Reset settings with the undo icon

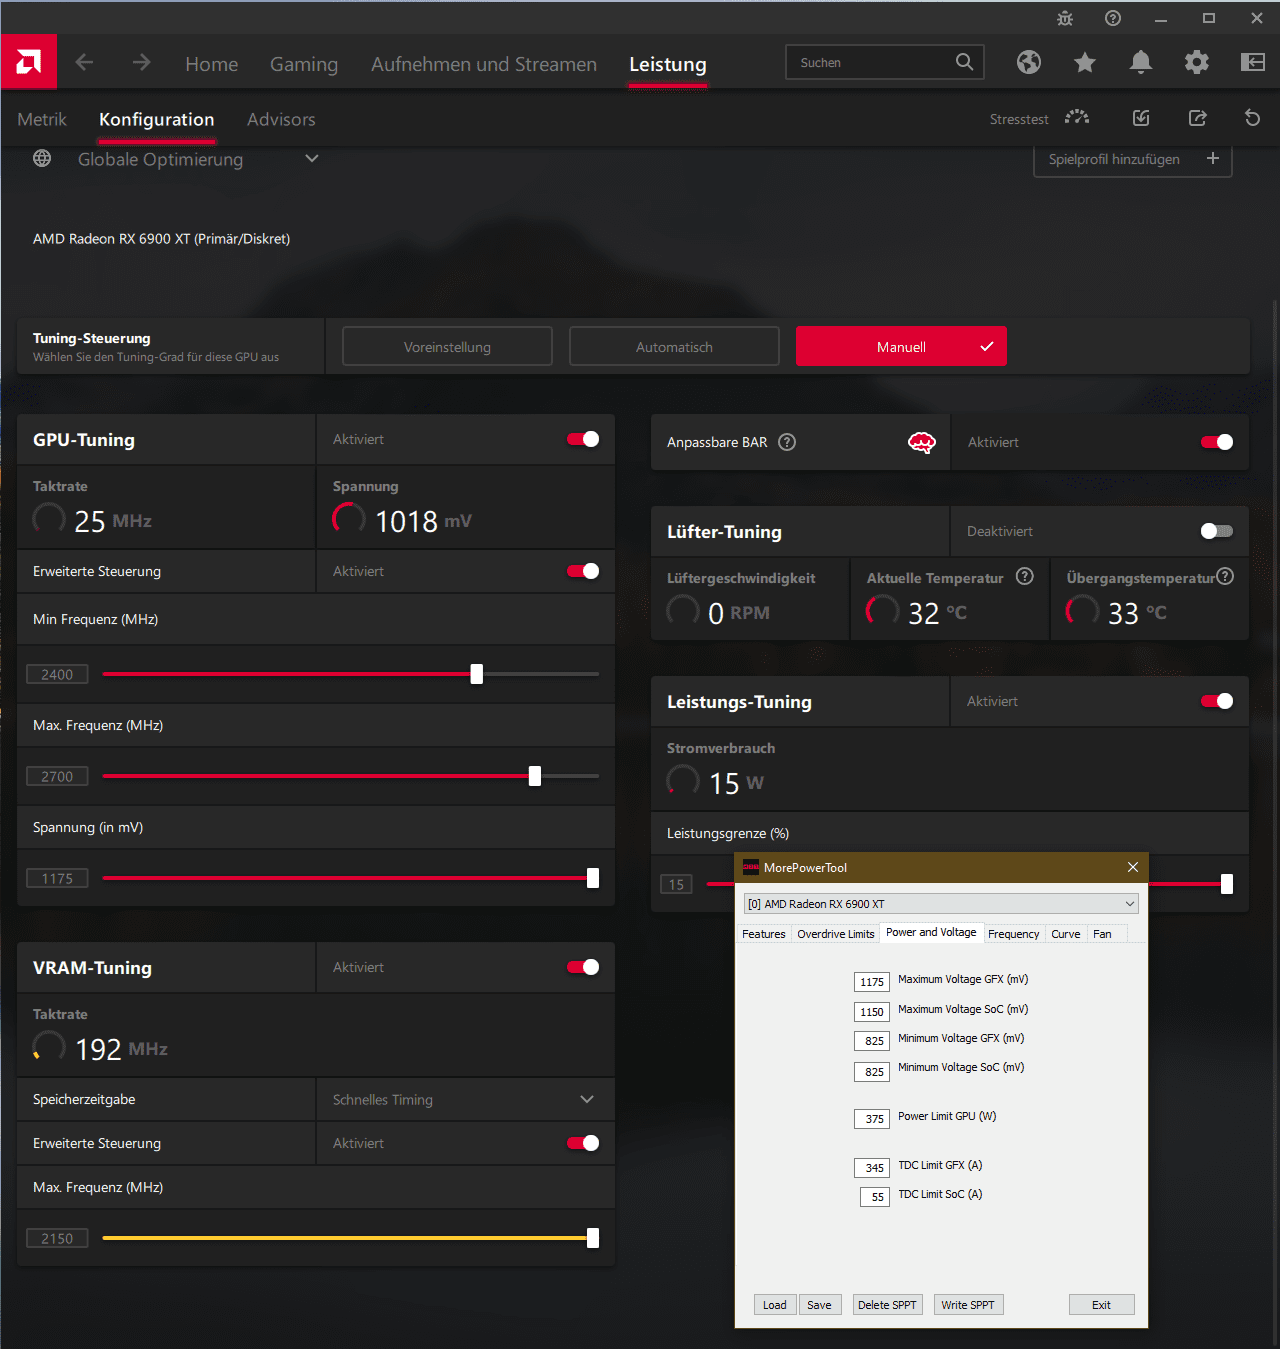[x=1252, y=118]
